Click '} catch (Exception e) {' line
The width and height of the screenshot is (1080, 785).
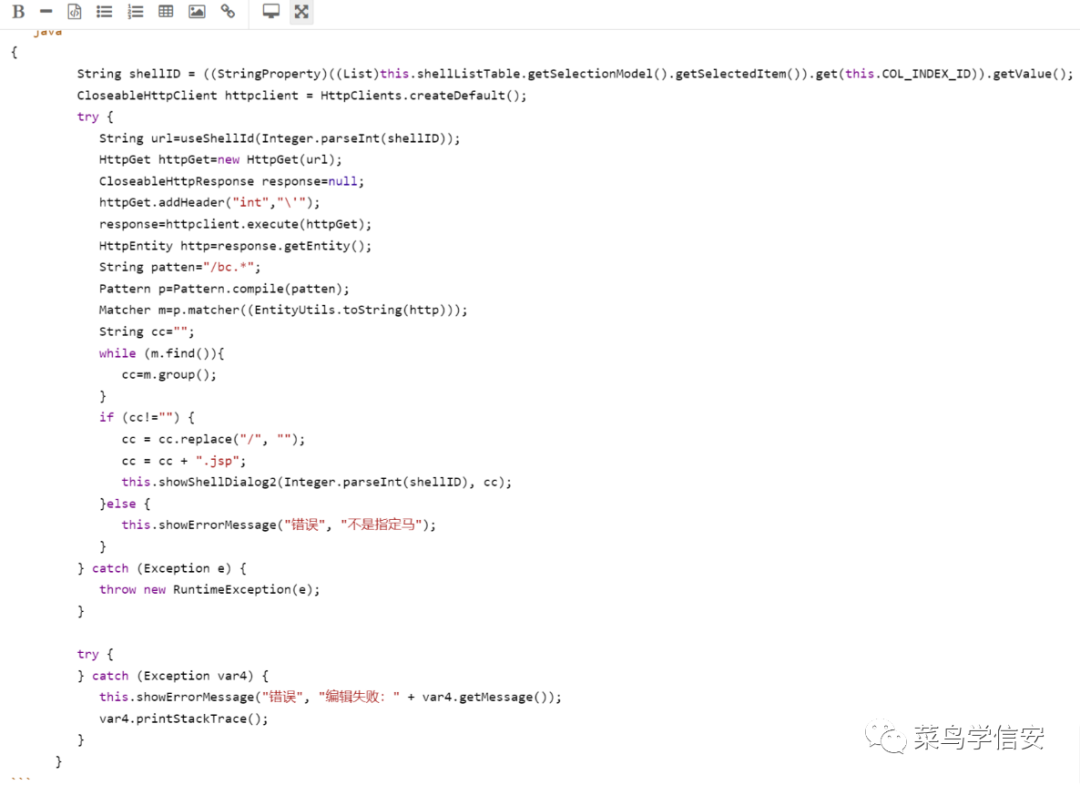click(x=162, y=568)
